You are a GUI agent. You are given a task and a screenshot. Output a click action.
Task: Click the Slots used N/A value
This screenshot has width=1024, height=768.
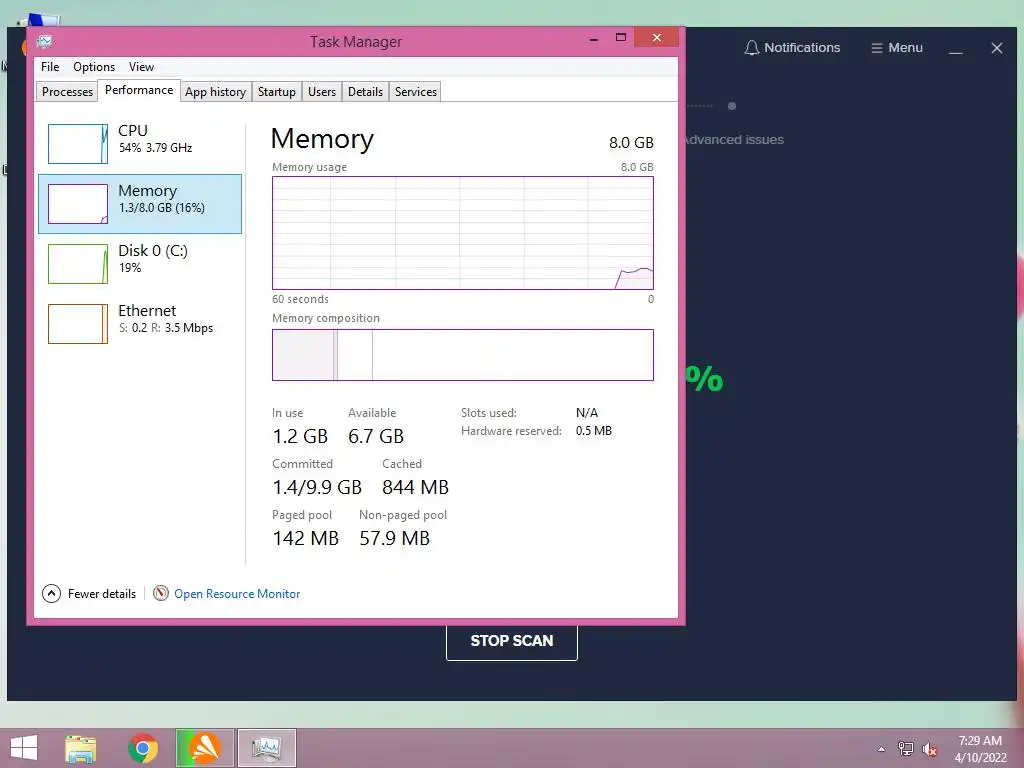click(x=586, y=413)
